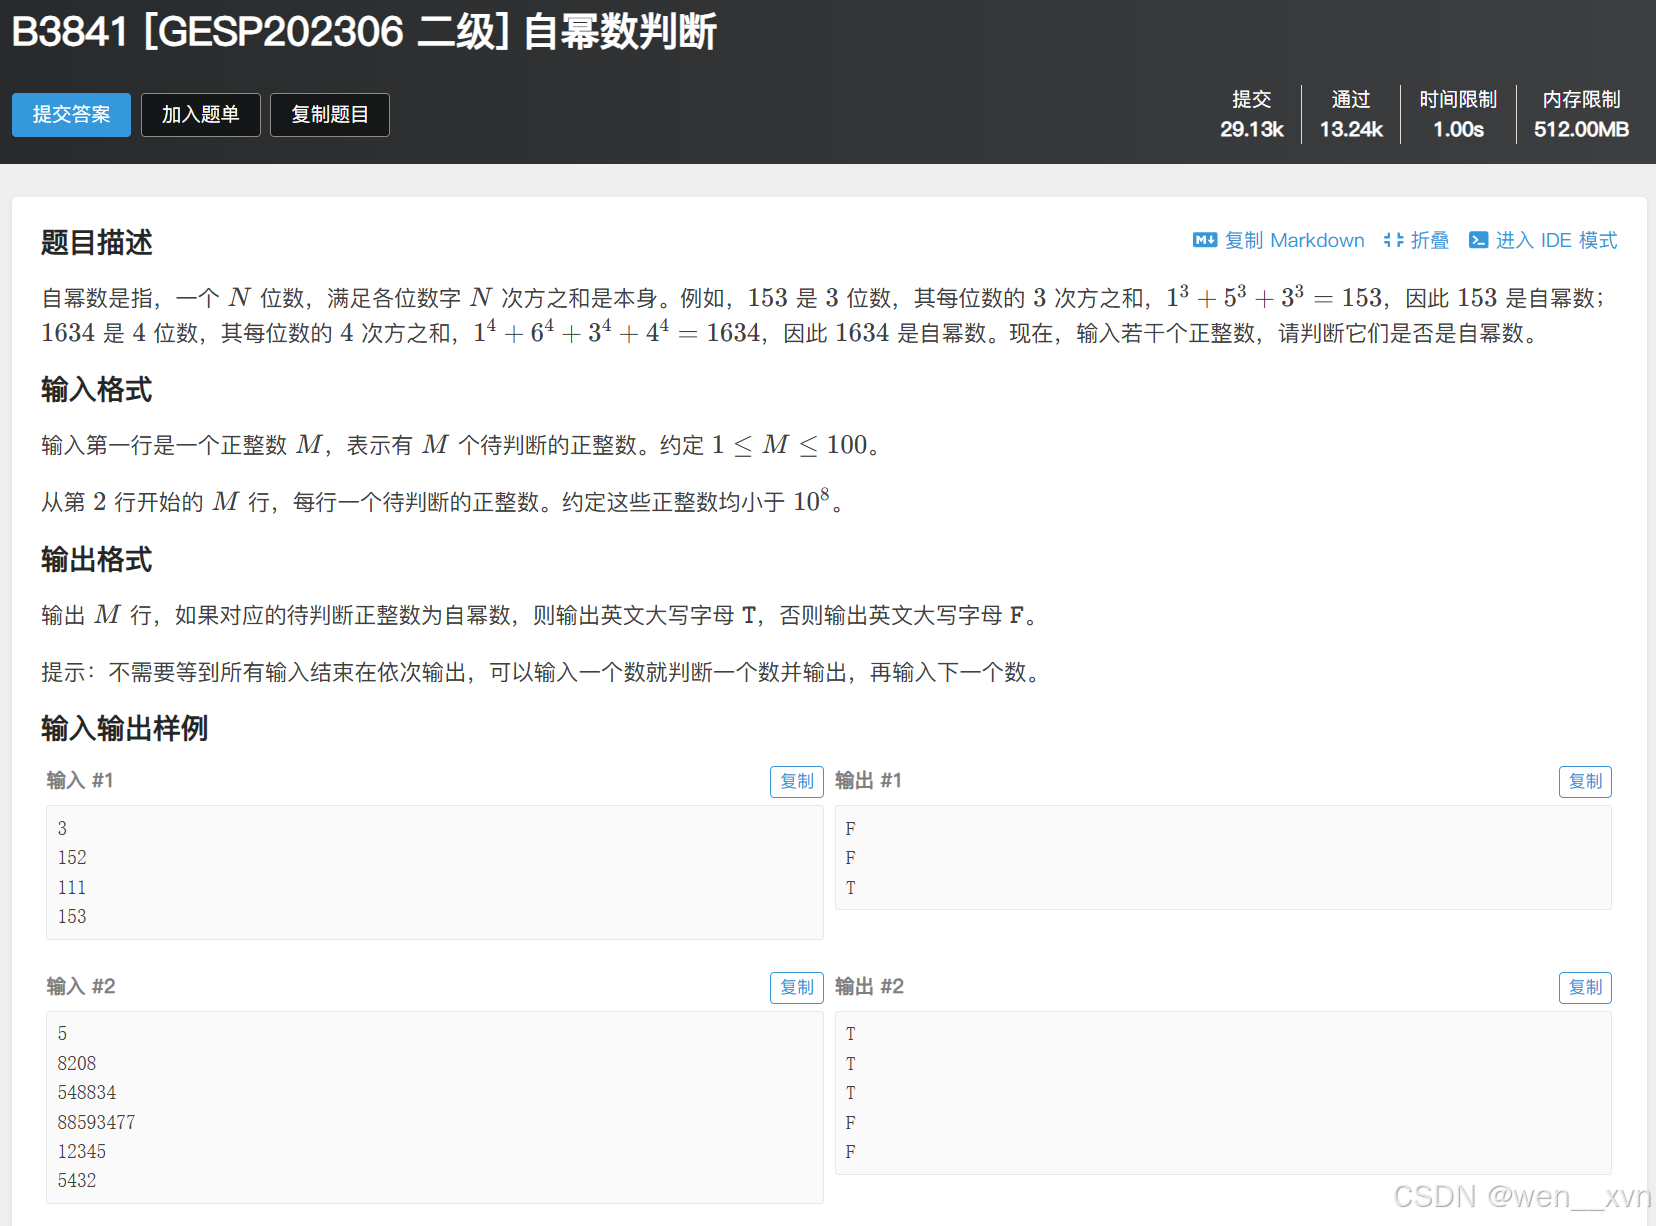Copy sample output #1 with its 复制 button
Image resolution: width=1656 pixels, height=1226 pixels.
point(1585,781)
